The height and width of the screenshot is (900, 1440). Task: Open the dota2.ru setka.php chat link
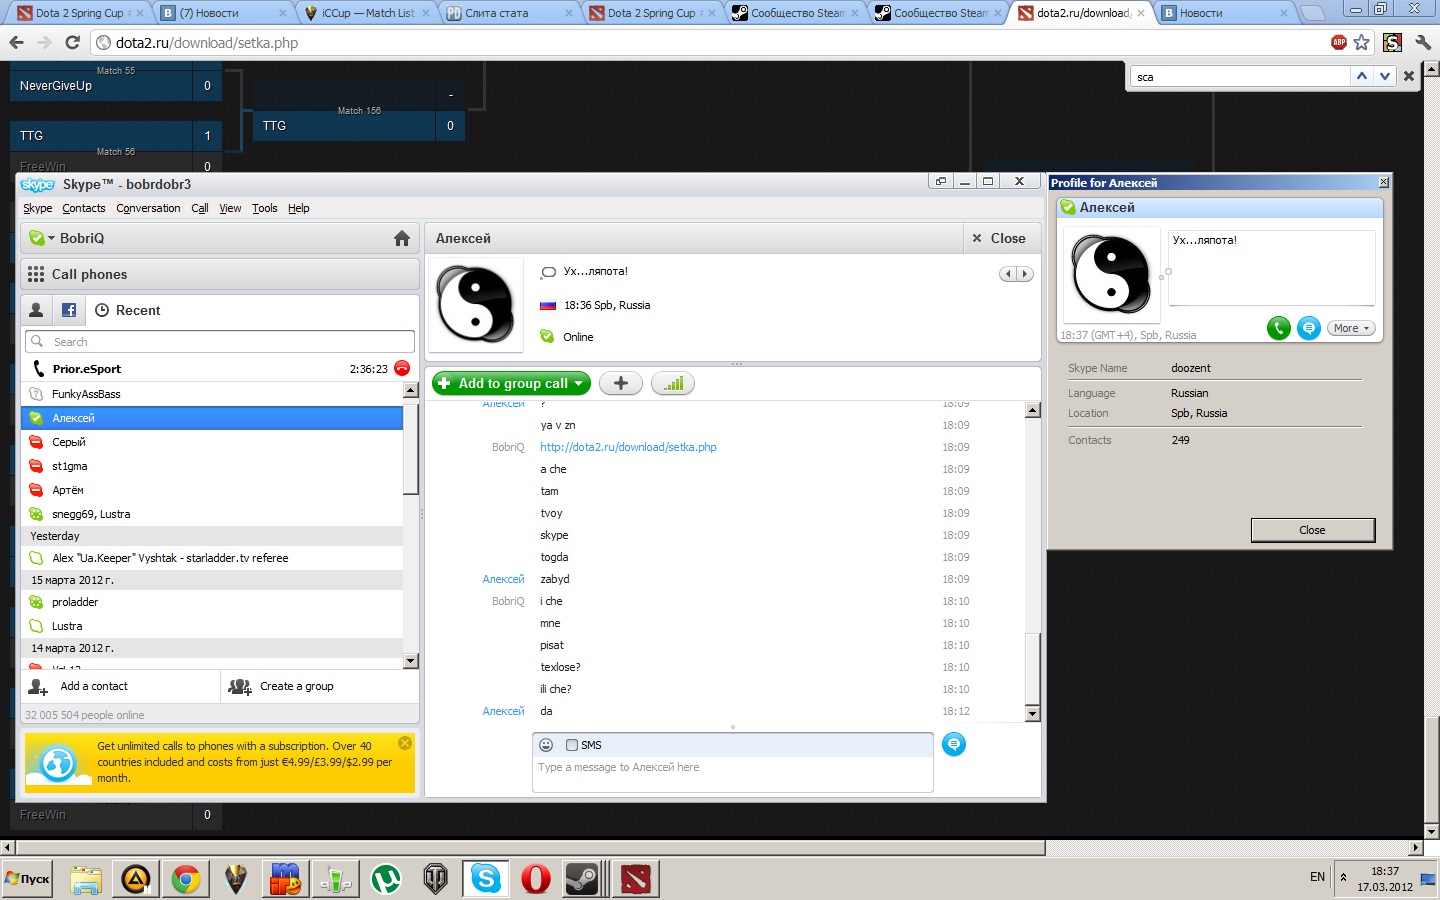tap(628, 447)
